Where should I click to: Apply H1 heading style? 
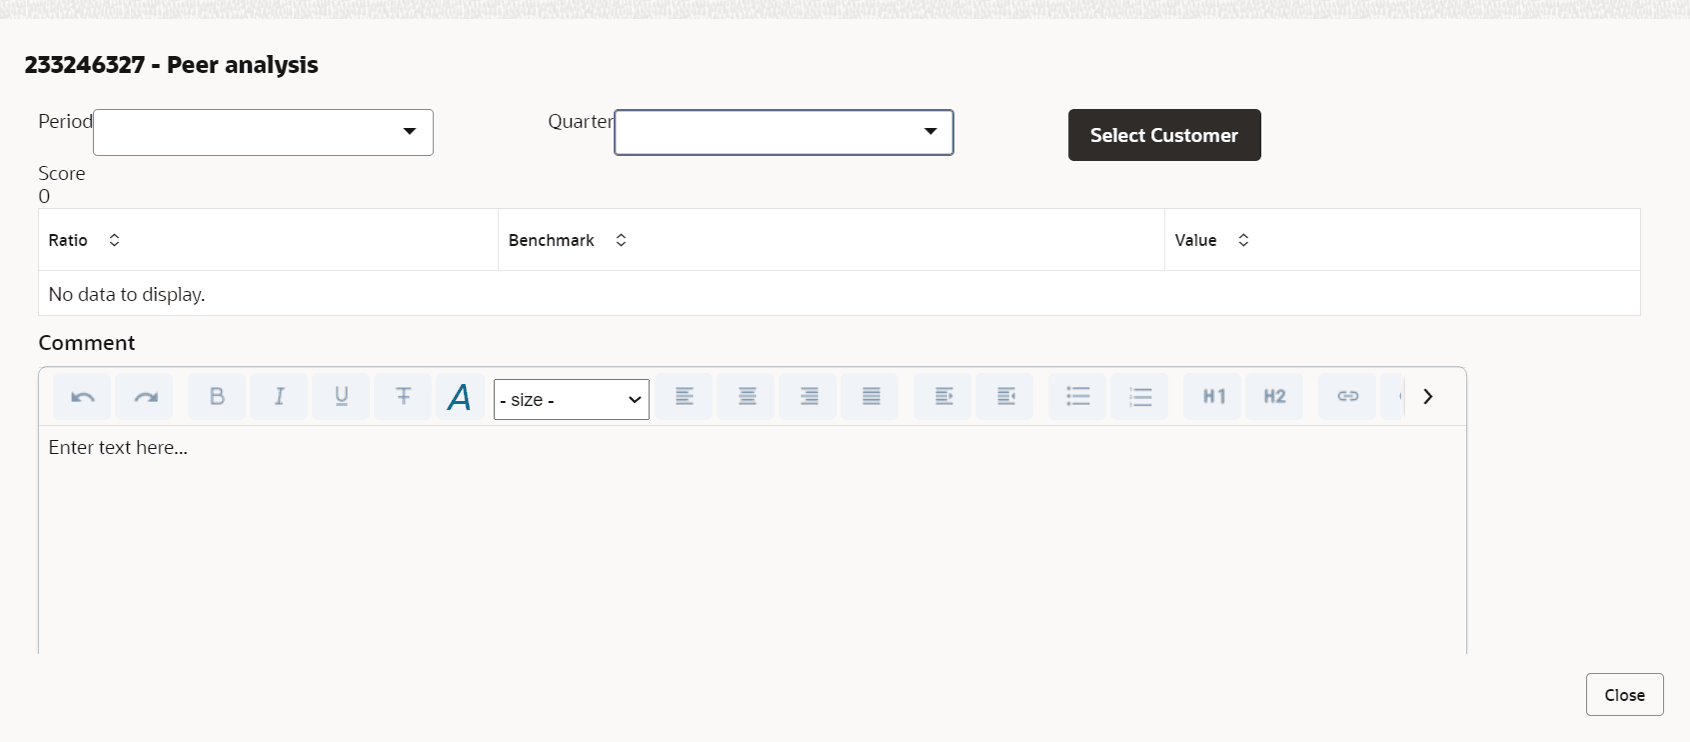[x=1213, y=397]
